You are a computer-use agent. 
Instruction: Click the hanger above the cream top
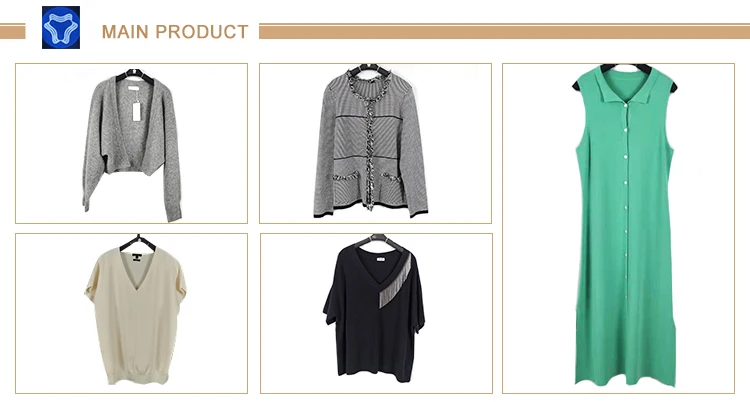pyautogui.click(x=138, y=244)
